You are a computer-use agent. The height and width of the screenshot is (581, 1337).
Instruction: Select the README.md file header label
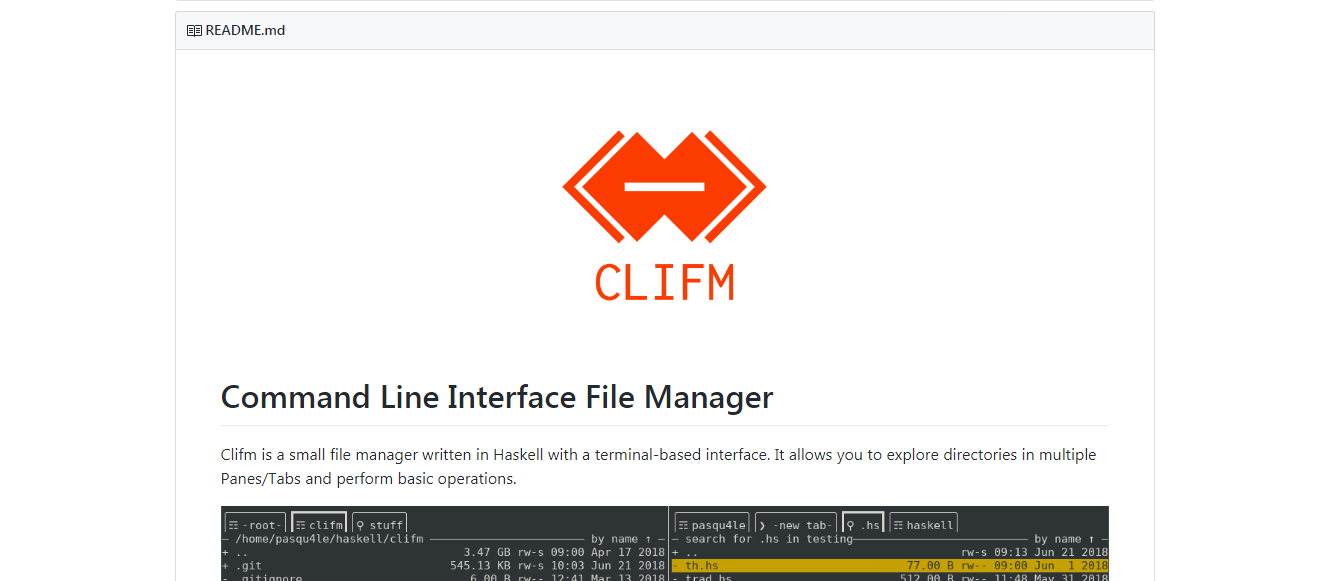245,31
